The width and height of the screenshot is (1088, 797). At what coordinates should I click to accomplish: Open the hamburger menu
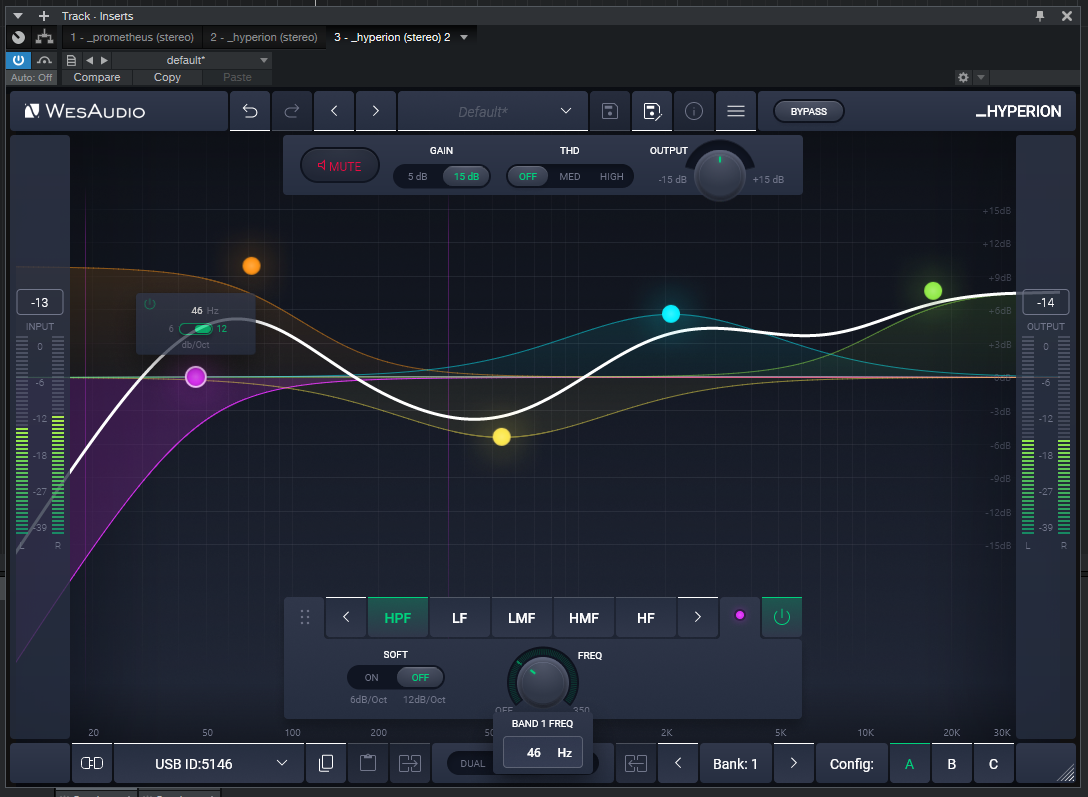[x=735, y=111]
